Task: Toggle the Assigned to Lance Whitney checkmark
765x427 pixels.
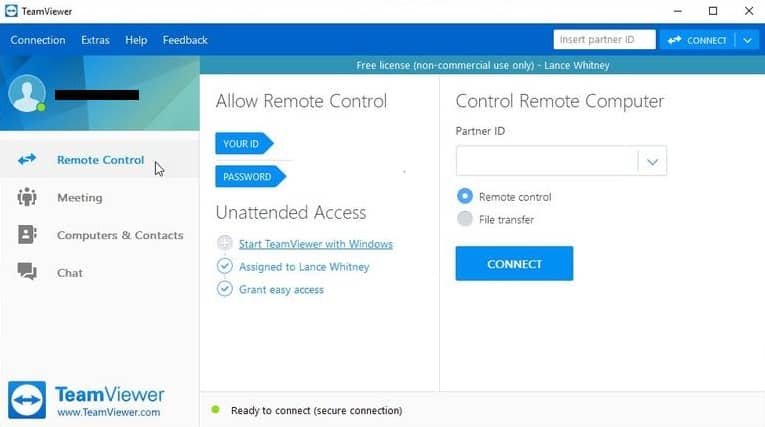Action: 224,267
